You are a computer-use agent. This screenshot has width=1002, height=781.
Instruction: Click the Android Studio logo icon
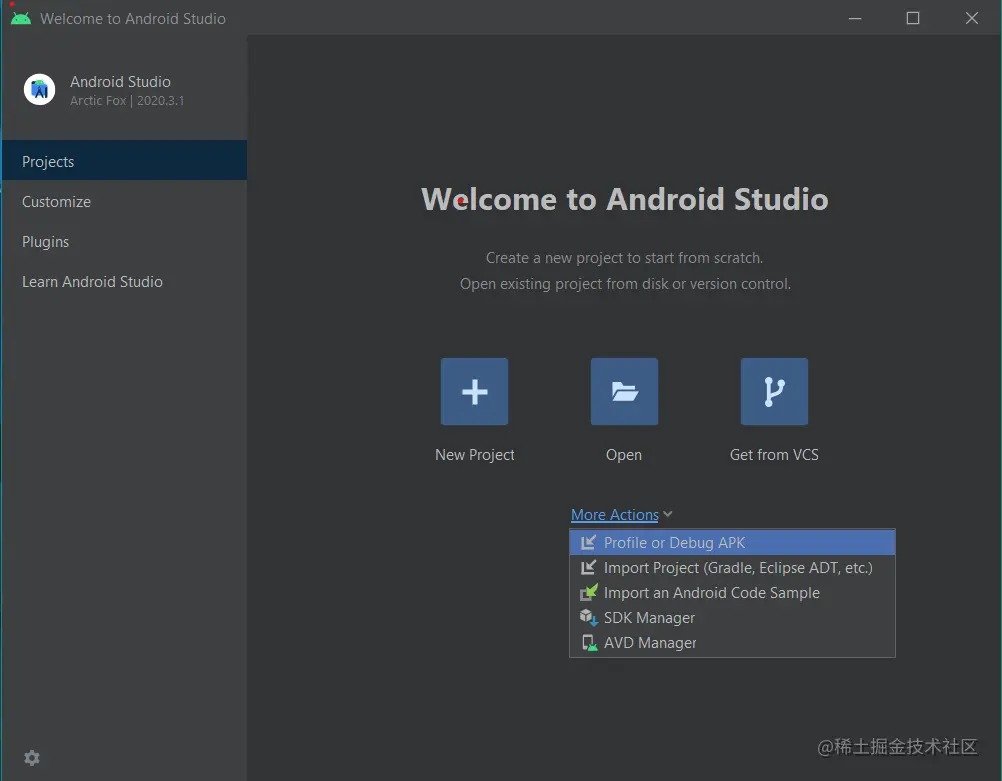click(x=40, y=89)
